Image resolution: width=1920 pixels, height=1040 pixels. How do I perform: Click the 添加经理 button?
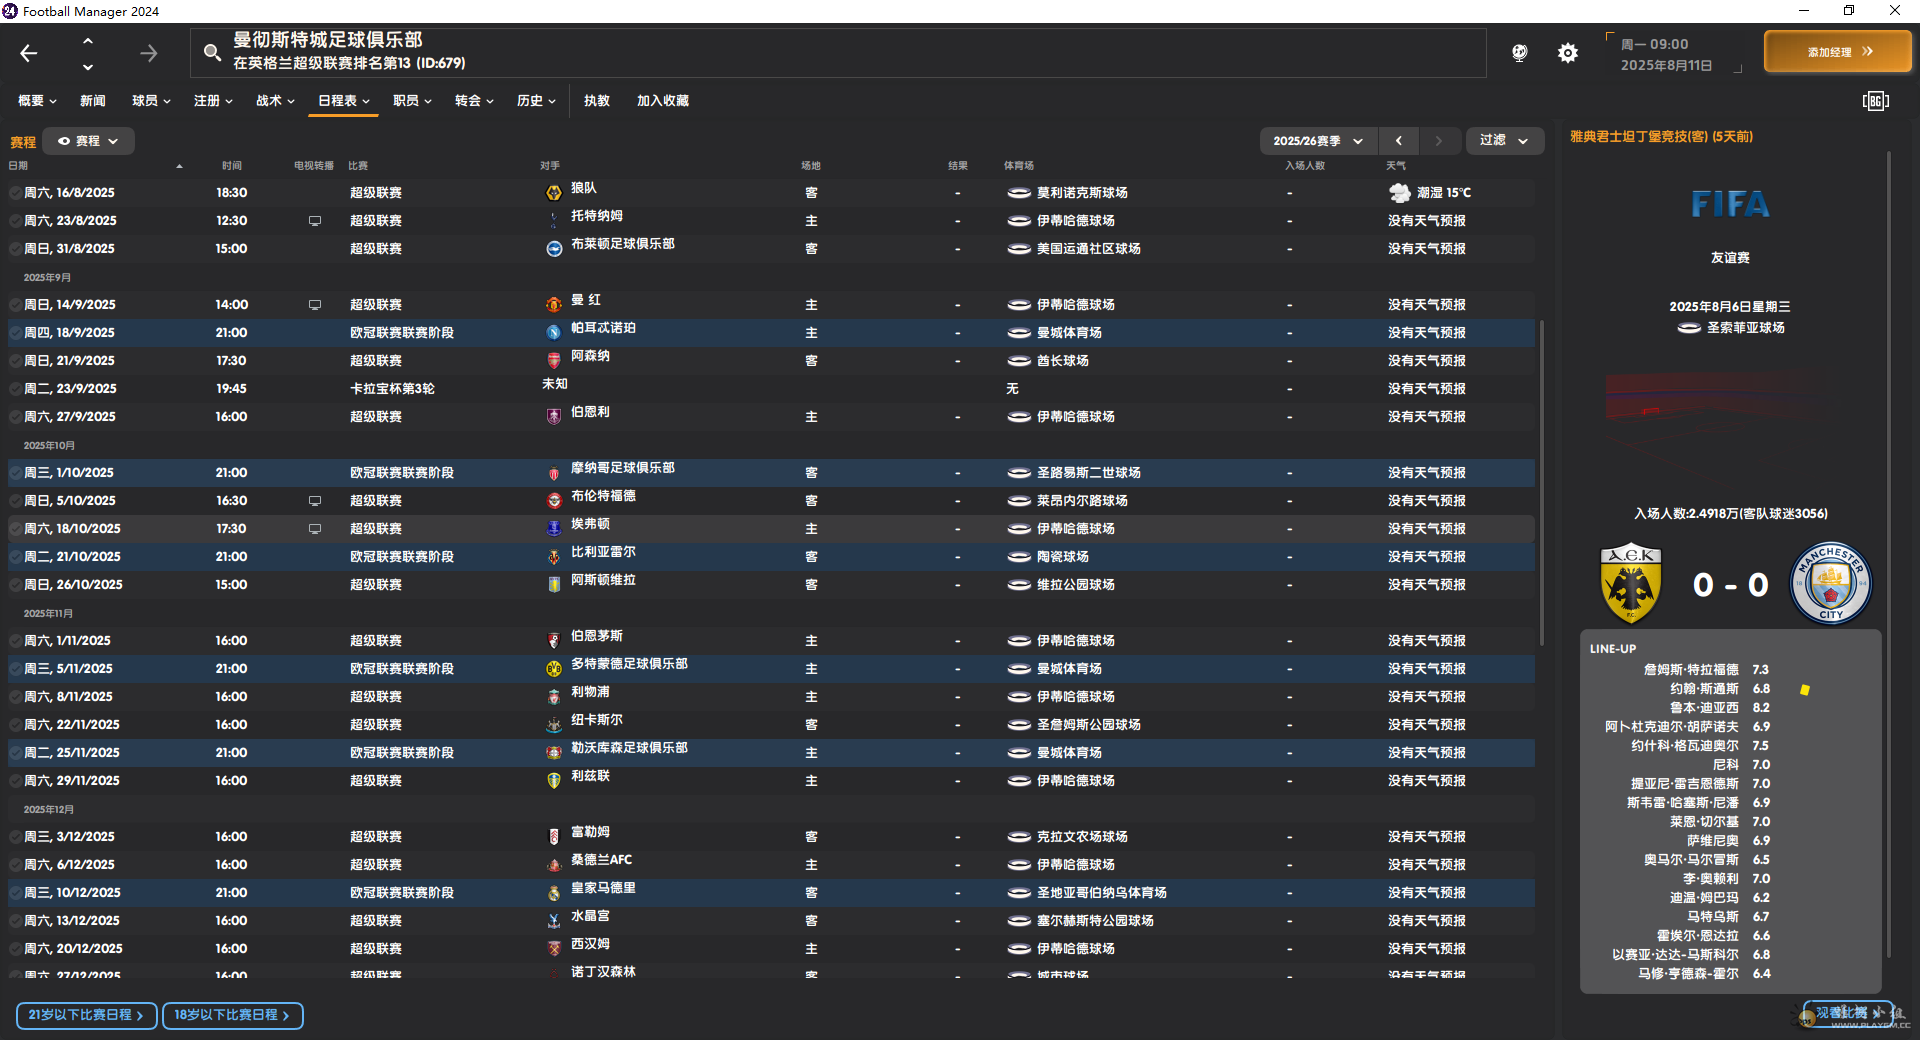[1838, 52]
